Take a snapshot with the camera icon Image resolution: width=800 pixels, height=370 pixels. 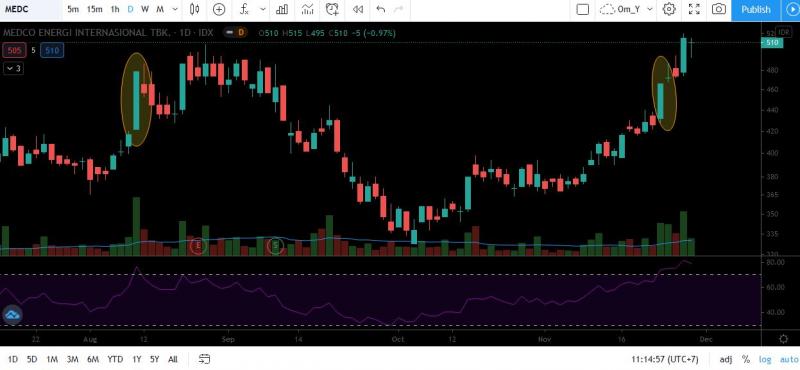tap(719, 9)
